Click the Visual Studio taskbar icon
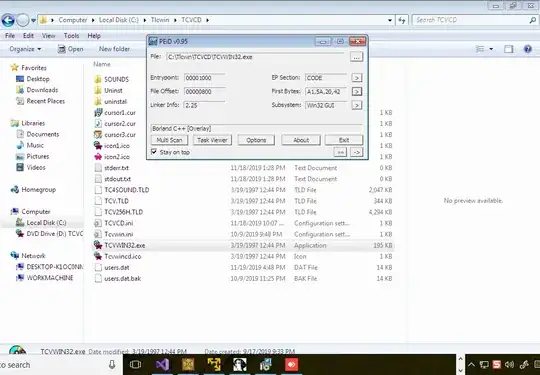This screenshot has height=375, width=540. 162,365
